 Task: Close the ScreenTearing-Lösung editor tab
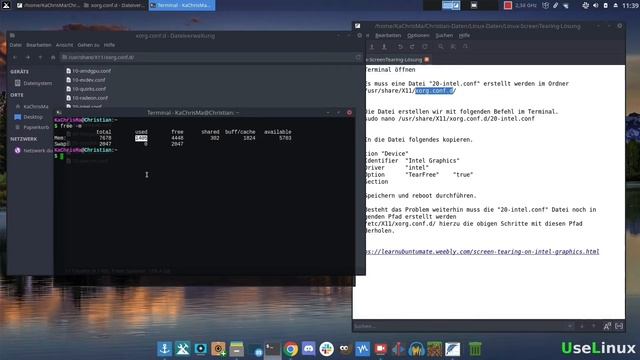[x=427, y=60]
